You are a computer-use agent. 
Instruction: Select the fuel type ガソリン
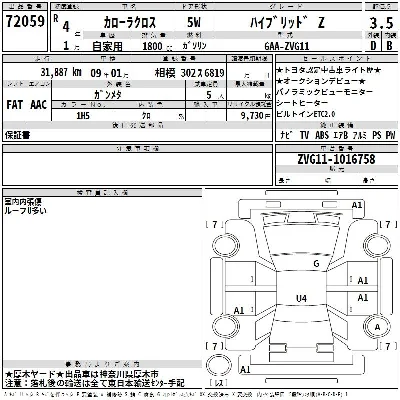pyautogui.click(x=194, y=46)
